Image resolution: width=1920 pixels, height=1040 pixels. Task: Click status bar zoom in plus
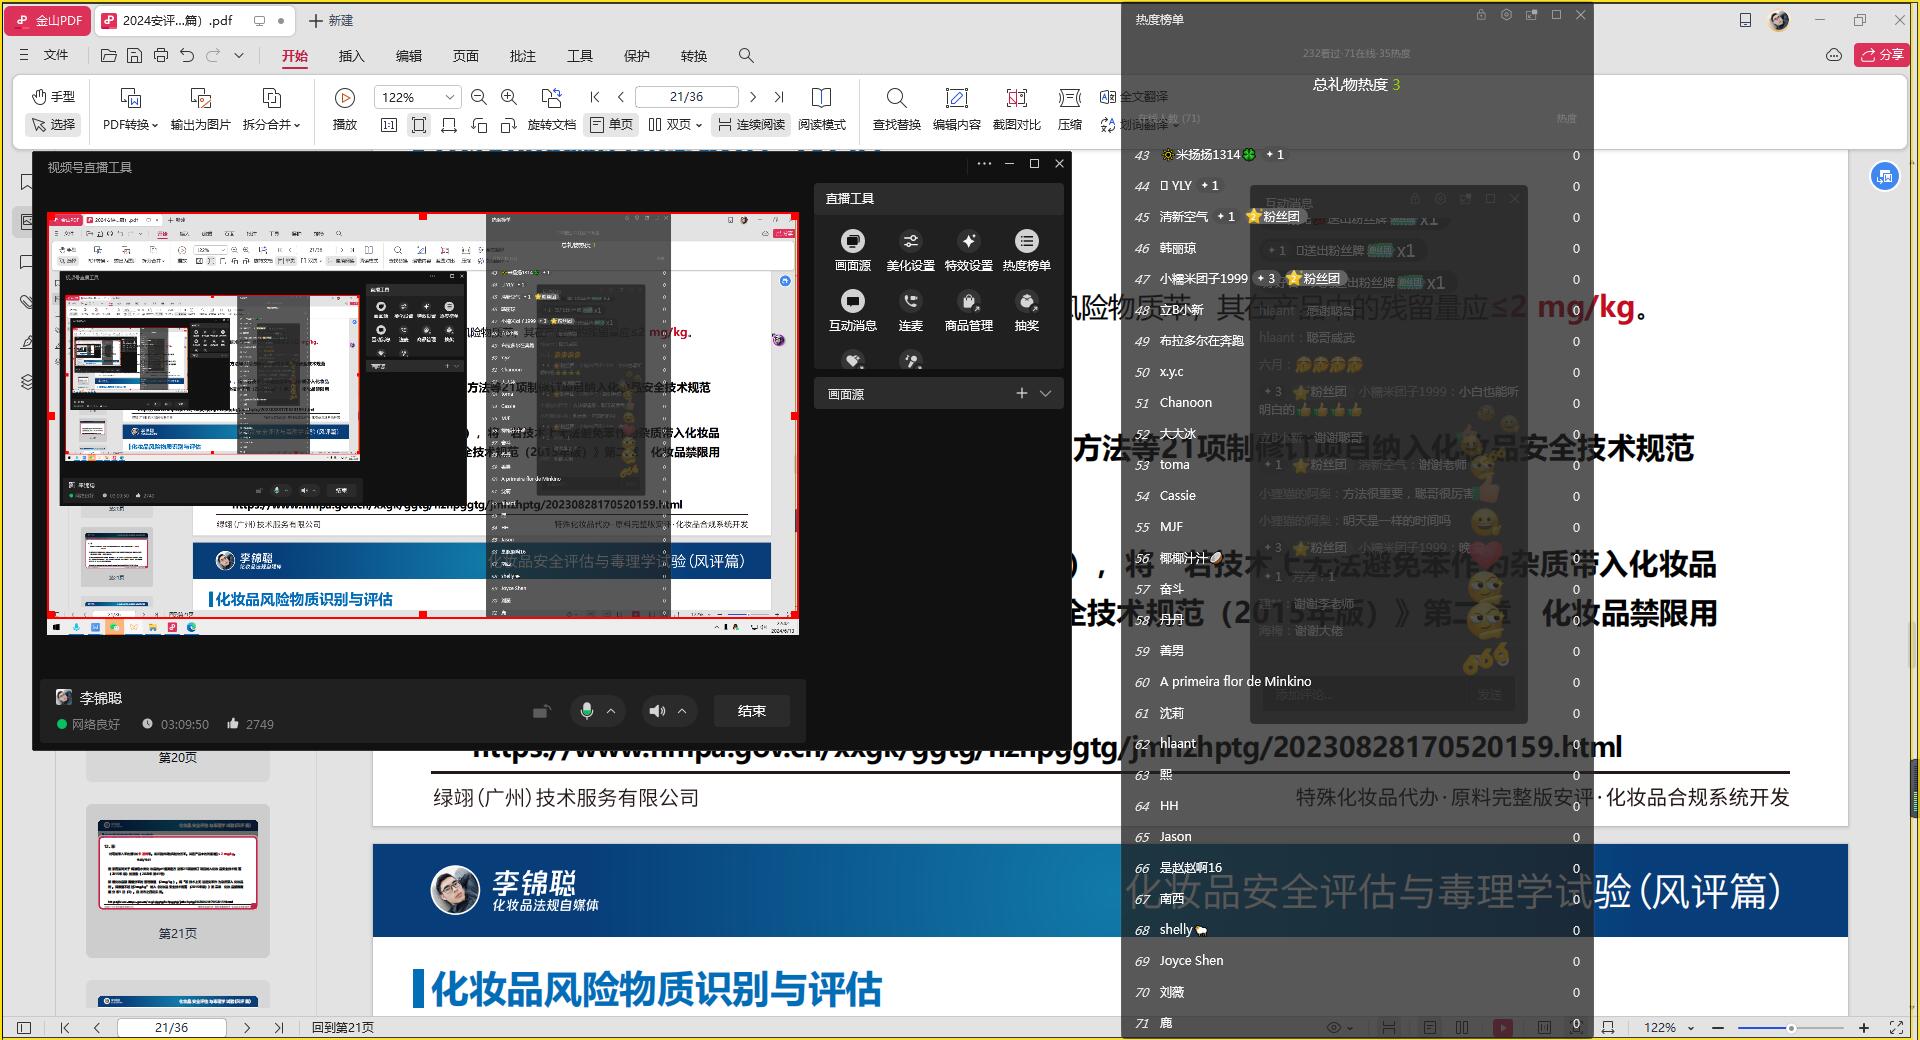(1864, 1027)
